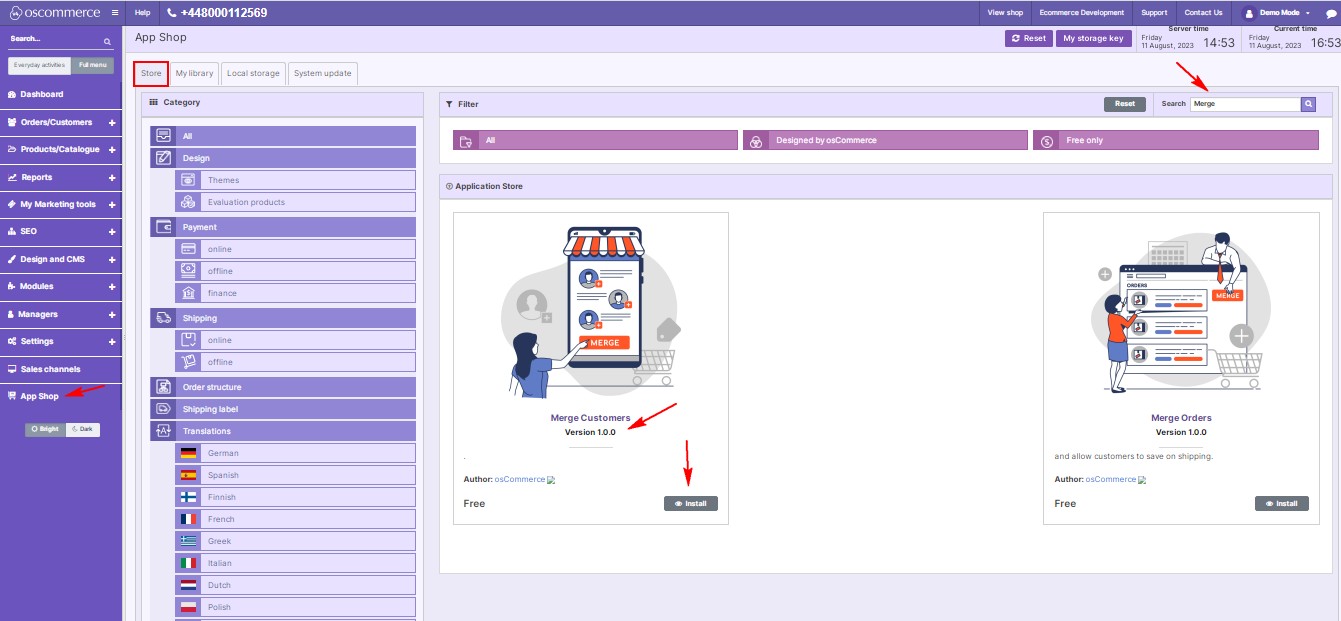Open the Demo Mode user dropdown
Image resolution: width=1341 pixels, height=621 pixels.
coord(1276,13)
